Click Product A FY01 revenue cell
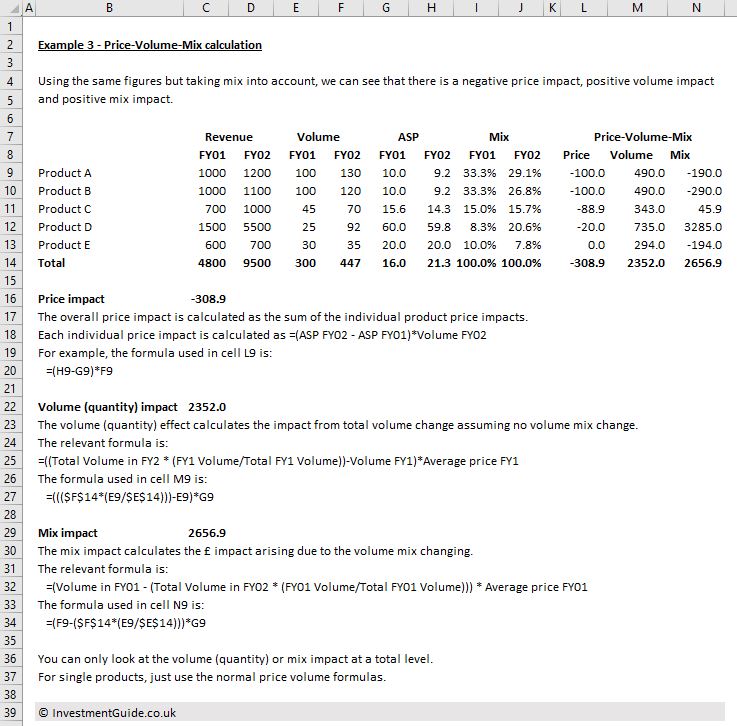737x726 pixels. pyautogui.click(x=212, y=173)
